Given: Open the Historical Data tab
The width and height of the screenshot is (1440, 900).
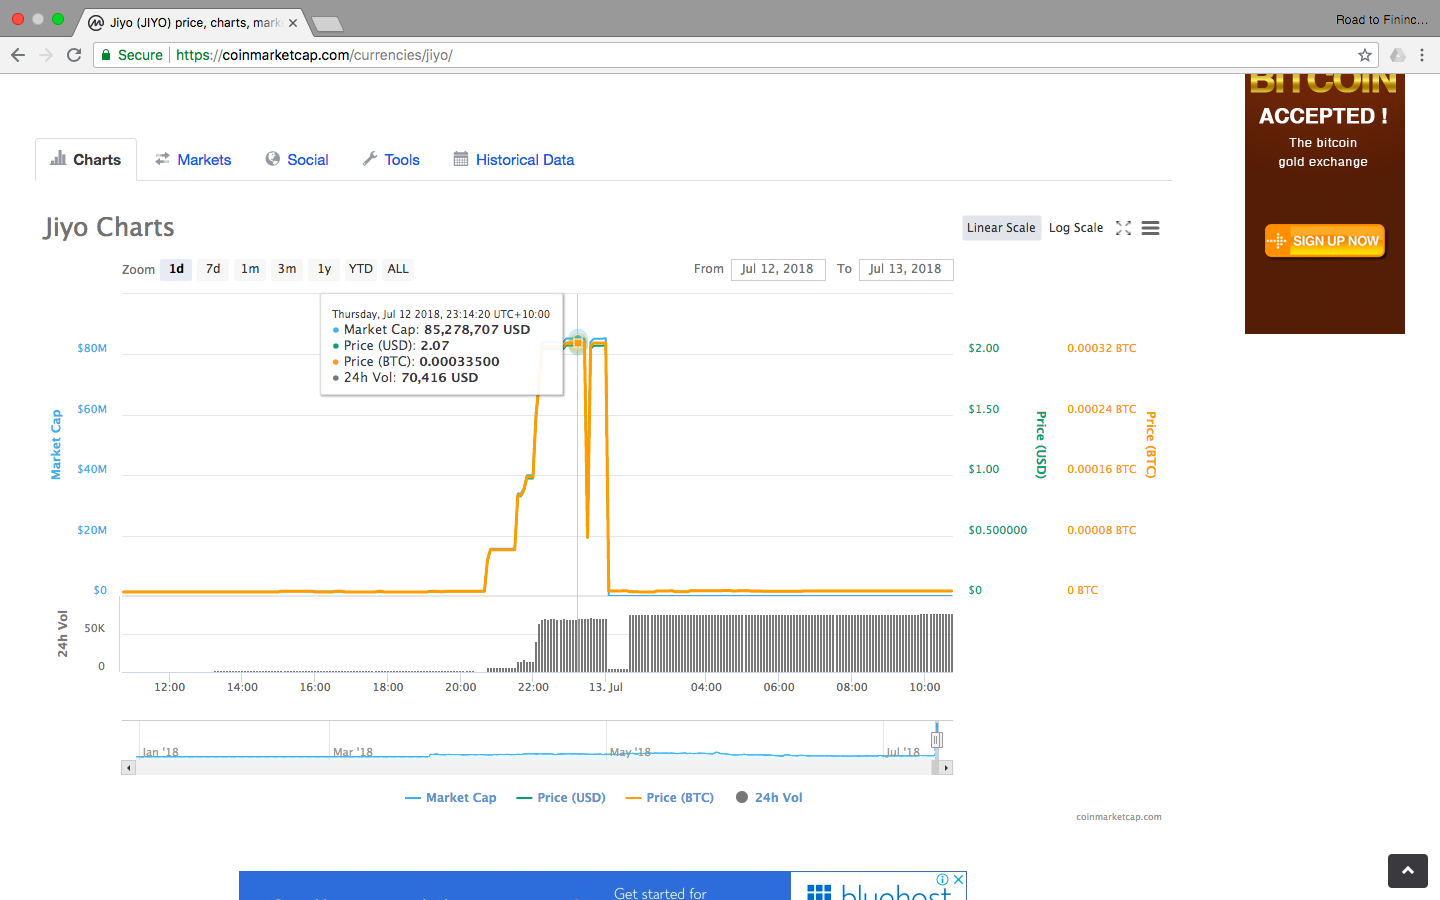Looking at the screenshot, I should click(x=514, y=160).
